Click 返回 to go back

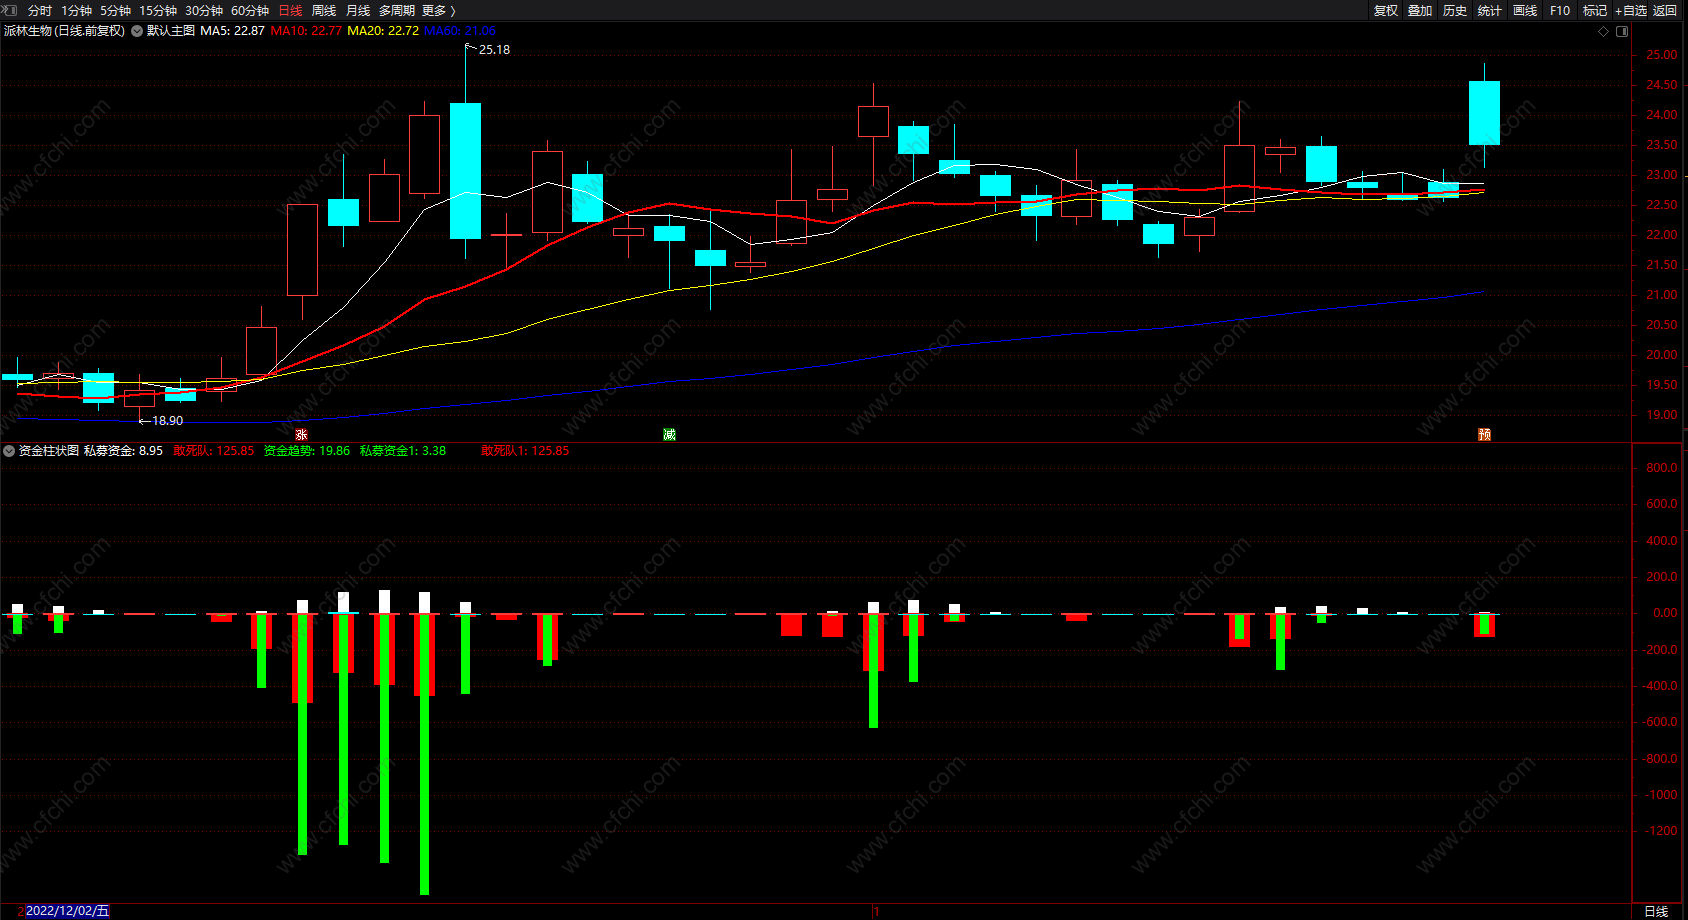tap(1665, 11)
